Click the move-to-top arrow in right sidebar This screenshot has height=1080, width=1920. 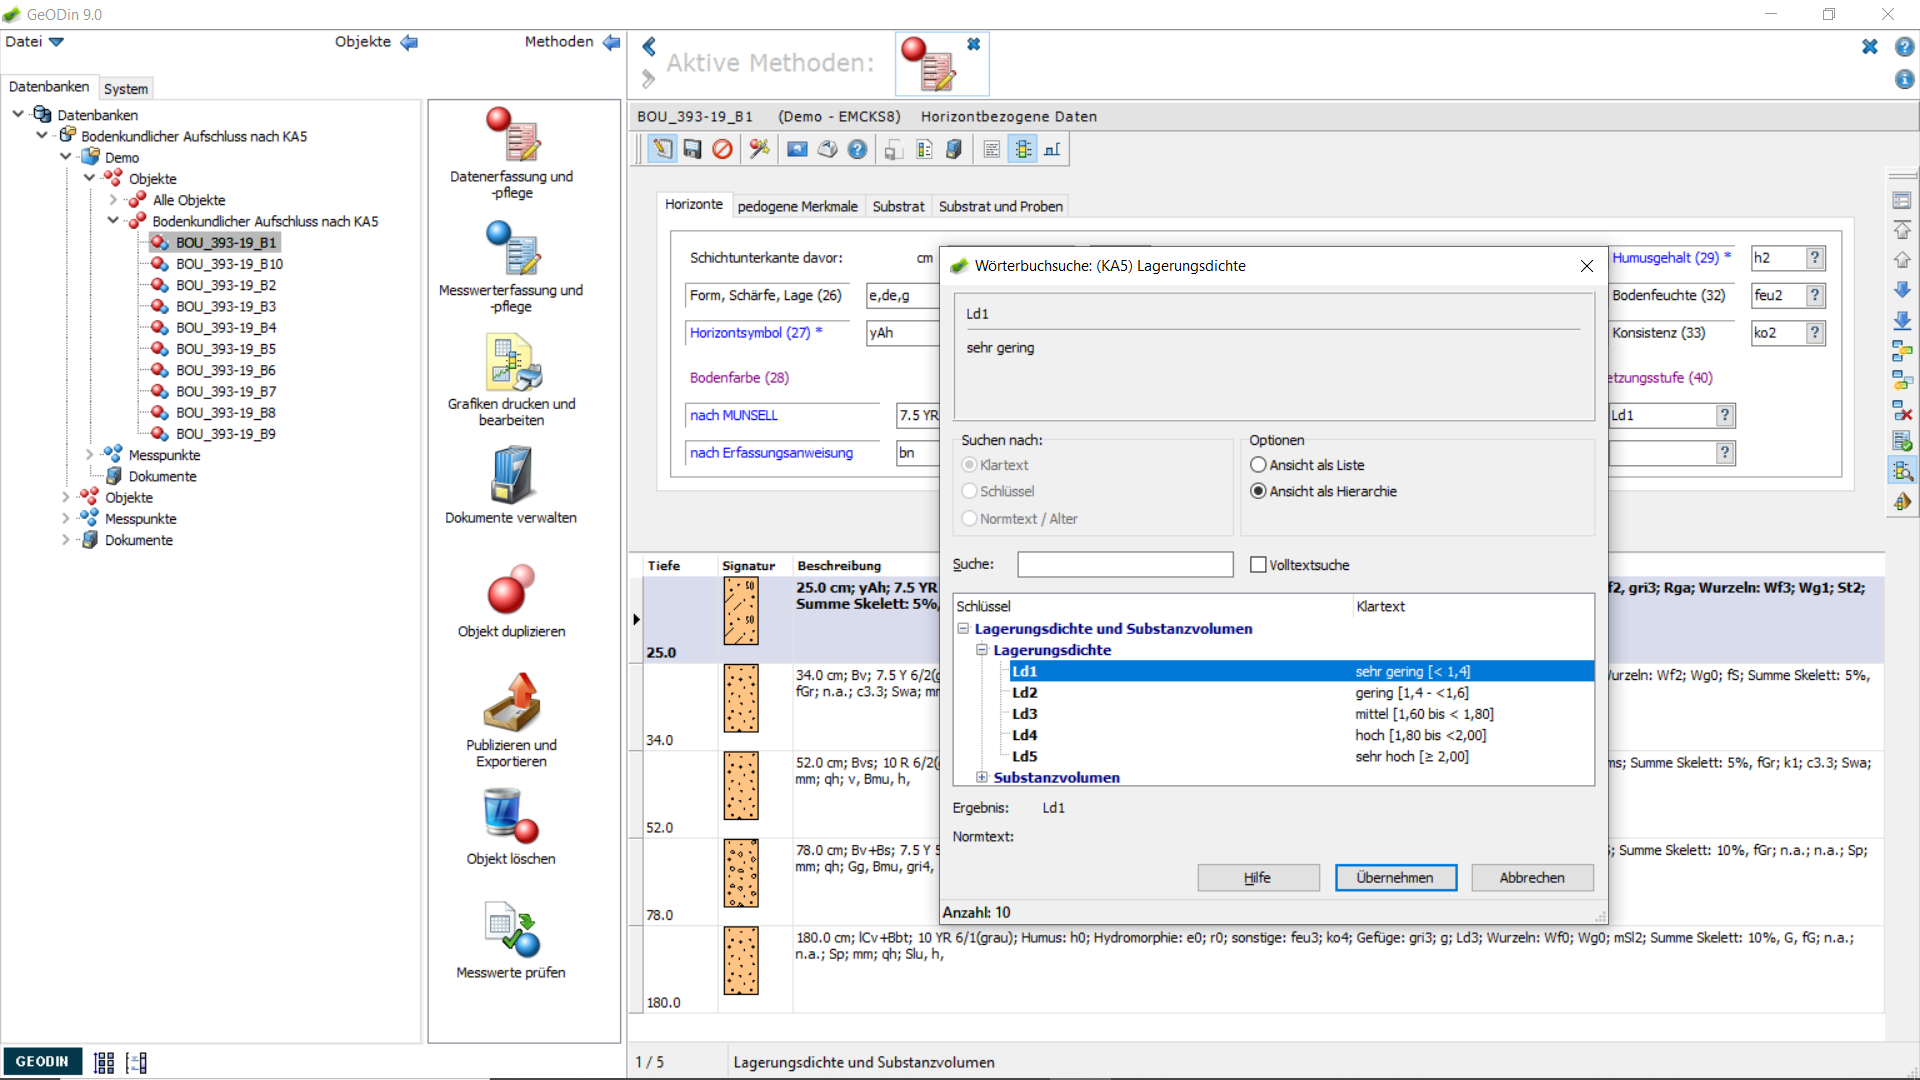[1902, 230]
